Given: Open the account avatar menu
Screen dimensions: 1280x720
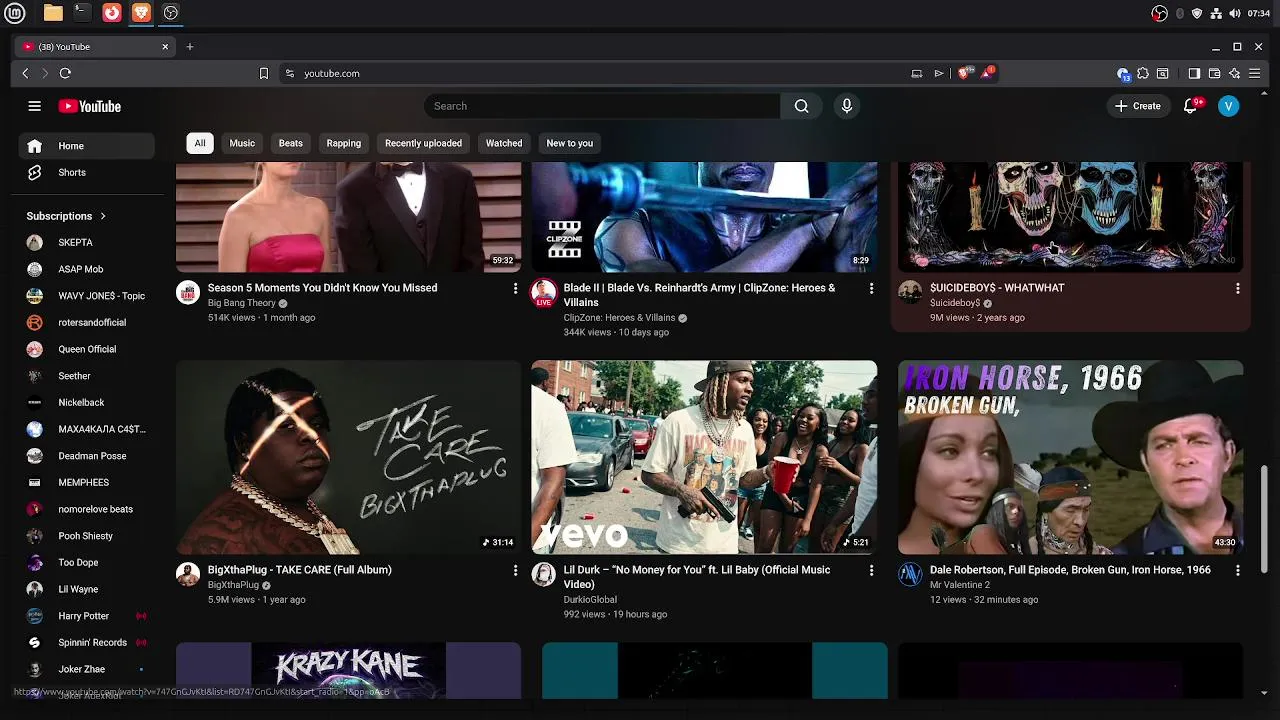Looking at the screenshot, I should pos(1229,106).
